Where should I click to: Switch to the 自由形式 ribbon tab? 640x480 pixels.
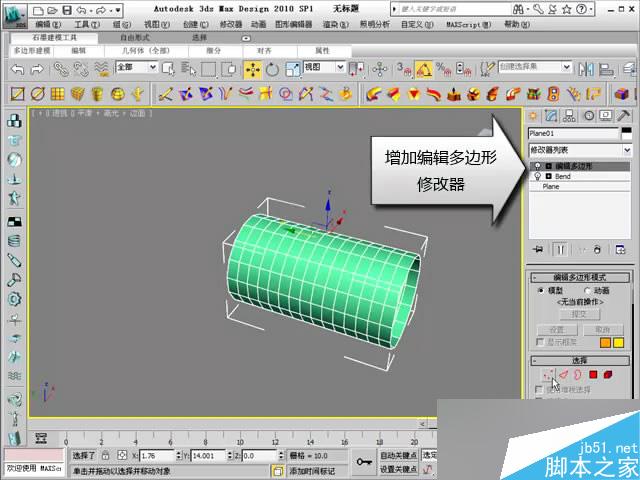pyautogui.click(x=135, y=38)
